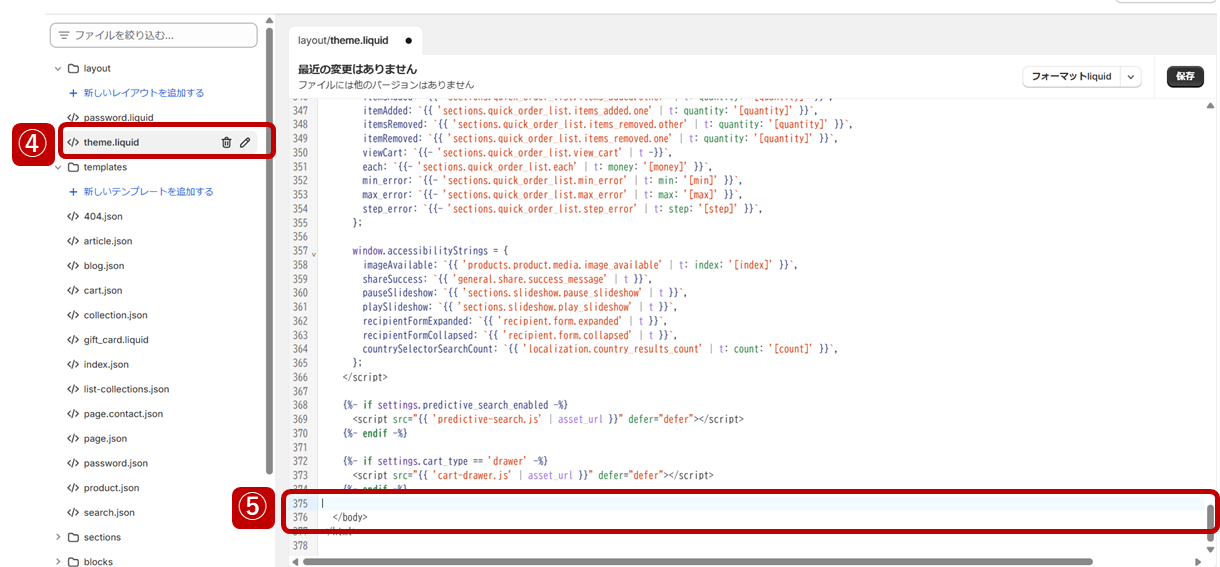Fold code at line 357 arrow
Screen dimensions: 1220x567
click(314, 253)
